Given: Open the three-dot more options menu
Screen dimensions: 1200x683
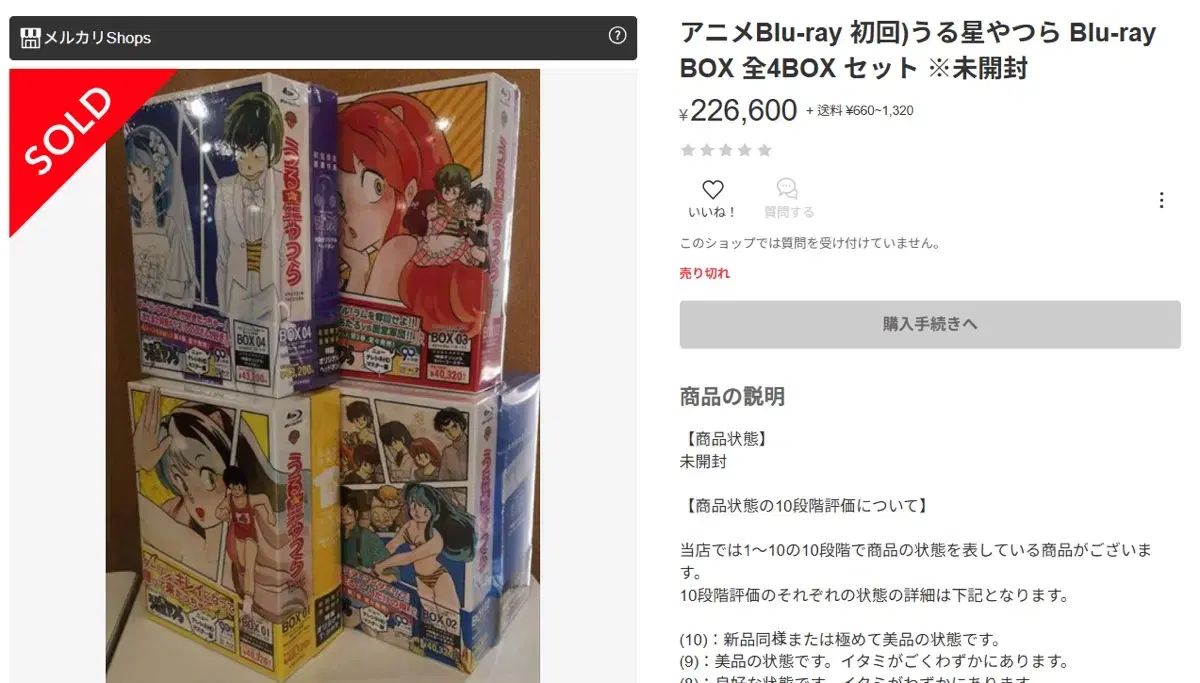Looking at the screenshot, I should pyautogui.click(x=1161, y=200).
